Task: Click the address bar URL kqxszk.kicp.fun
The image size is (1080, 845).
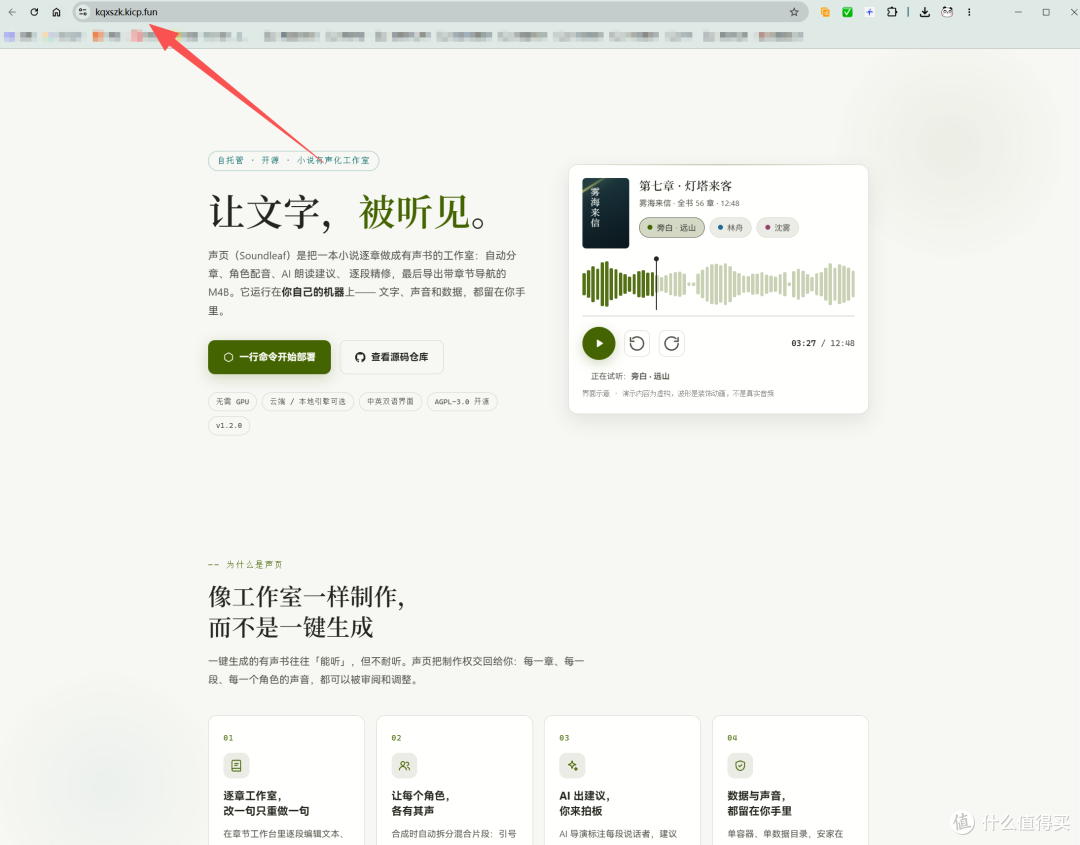Action: 126,12
